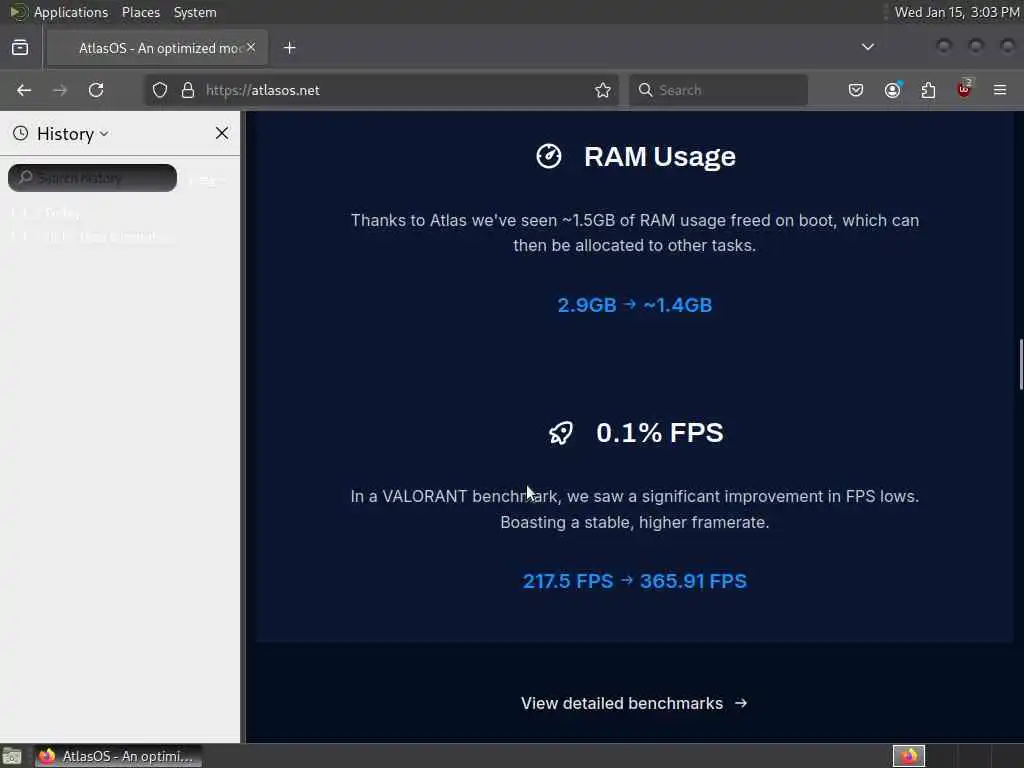Screen dimensions: 1024x768
Task: Expand the list all tabs chevron
Action: 867,47
